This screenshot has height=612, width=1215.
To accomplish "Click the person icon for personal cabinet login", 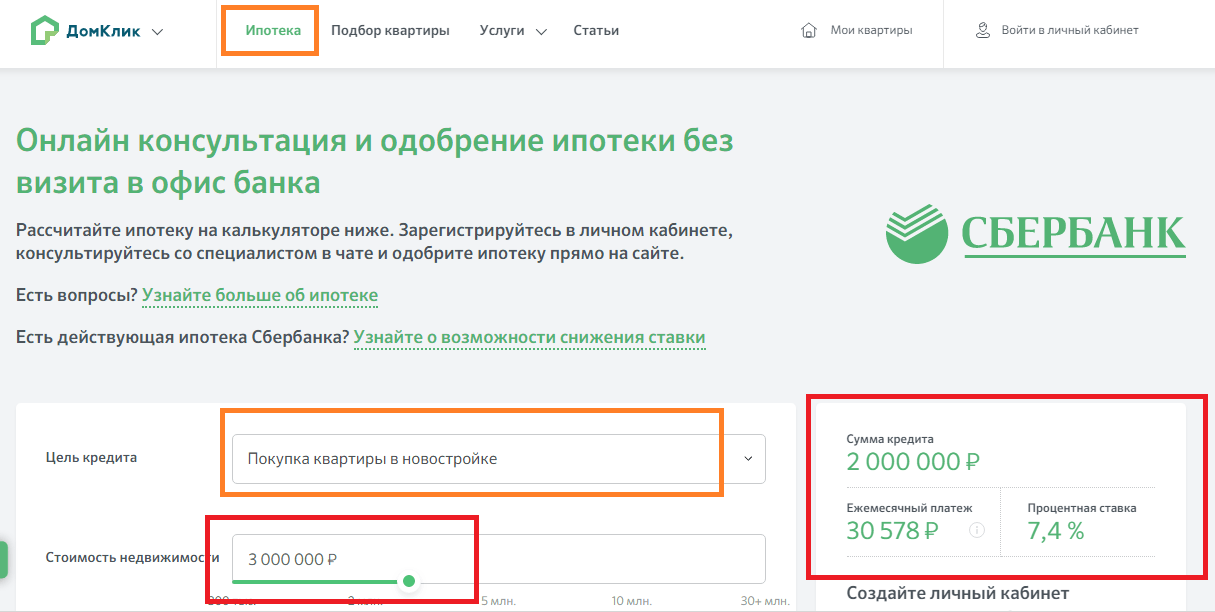I will point(983,31).
